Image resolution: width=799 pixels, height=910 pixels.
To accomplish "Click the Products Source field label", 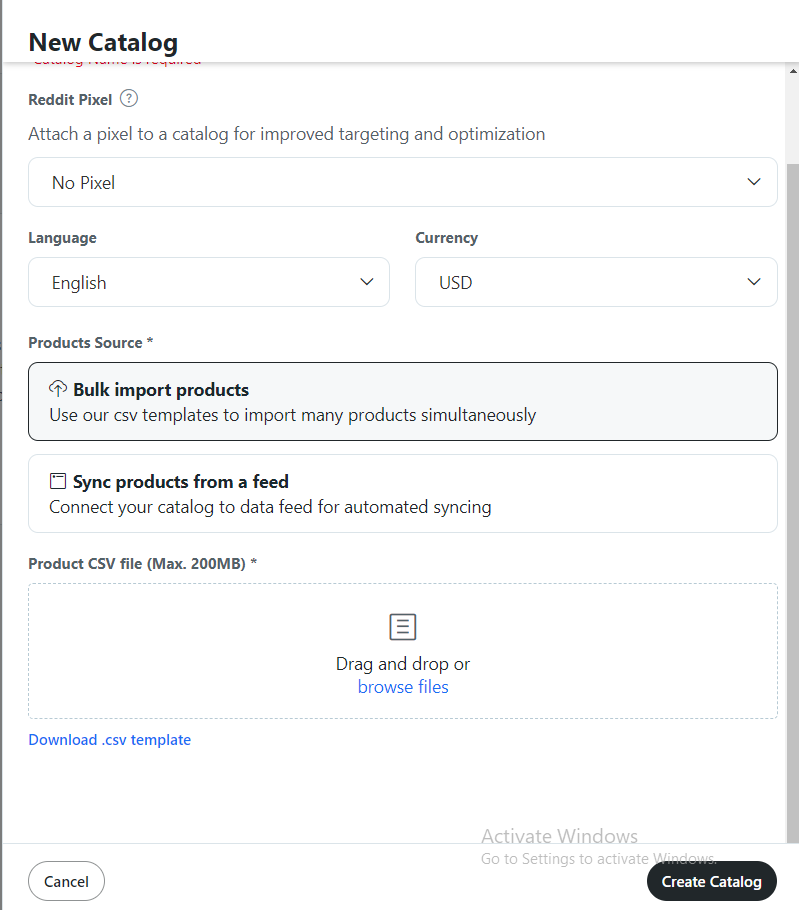I will (x=90, y=342).
